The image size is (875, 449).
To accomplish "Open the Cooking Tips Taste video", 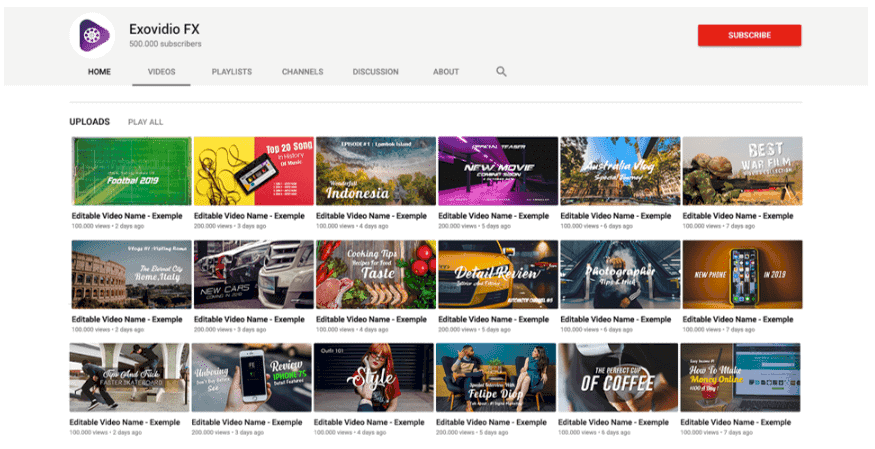I will click(x=375, y=274).
